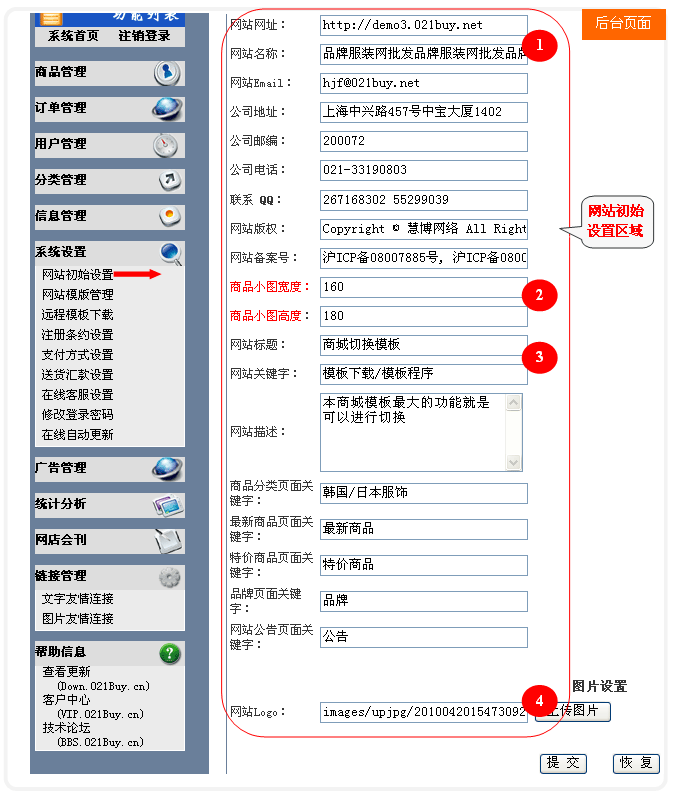The width and height of the screenshot is (674, 795).
Task: Open 图片友情连接 link
Action: click(78, 619)
